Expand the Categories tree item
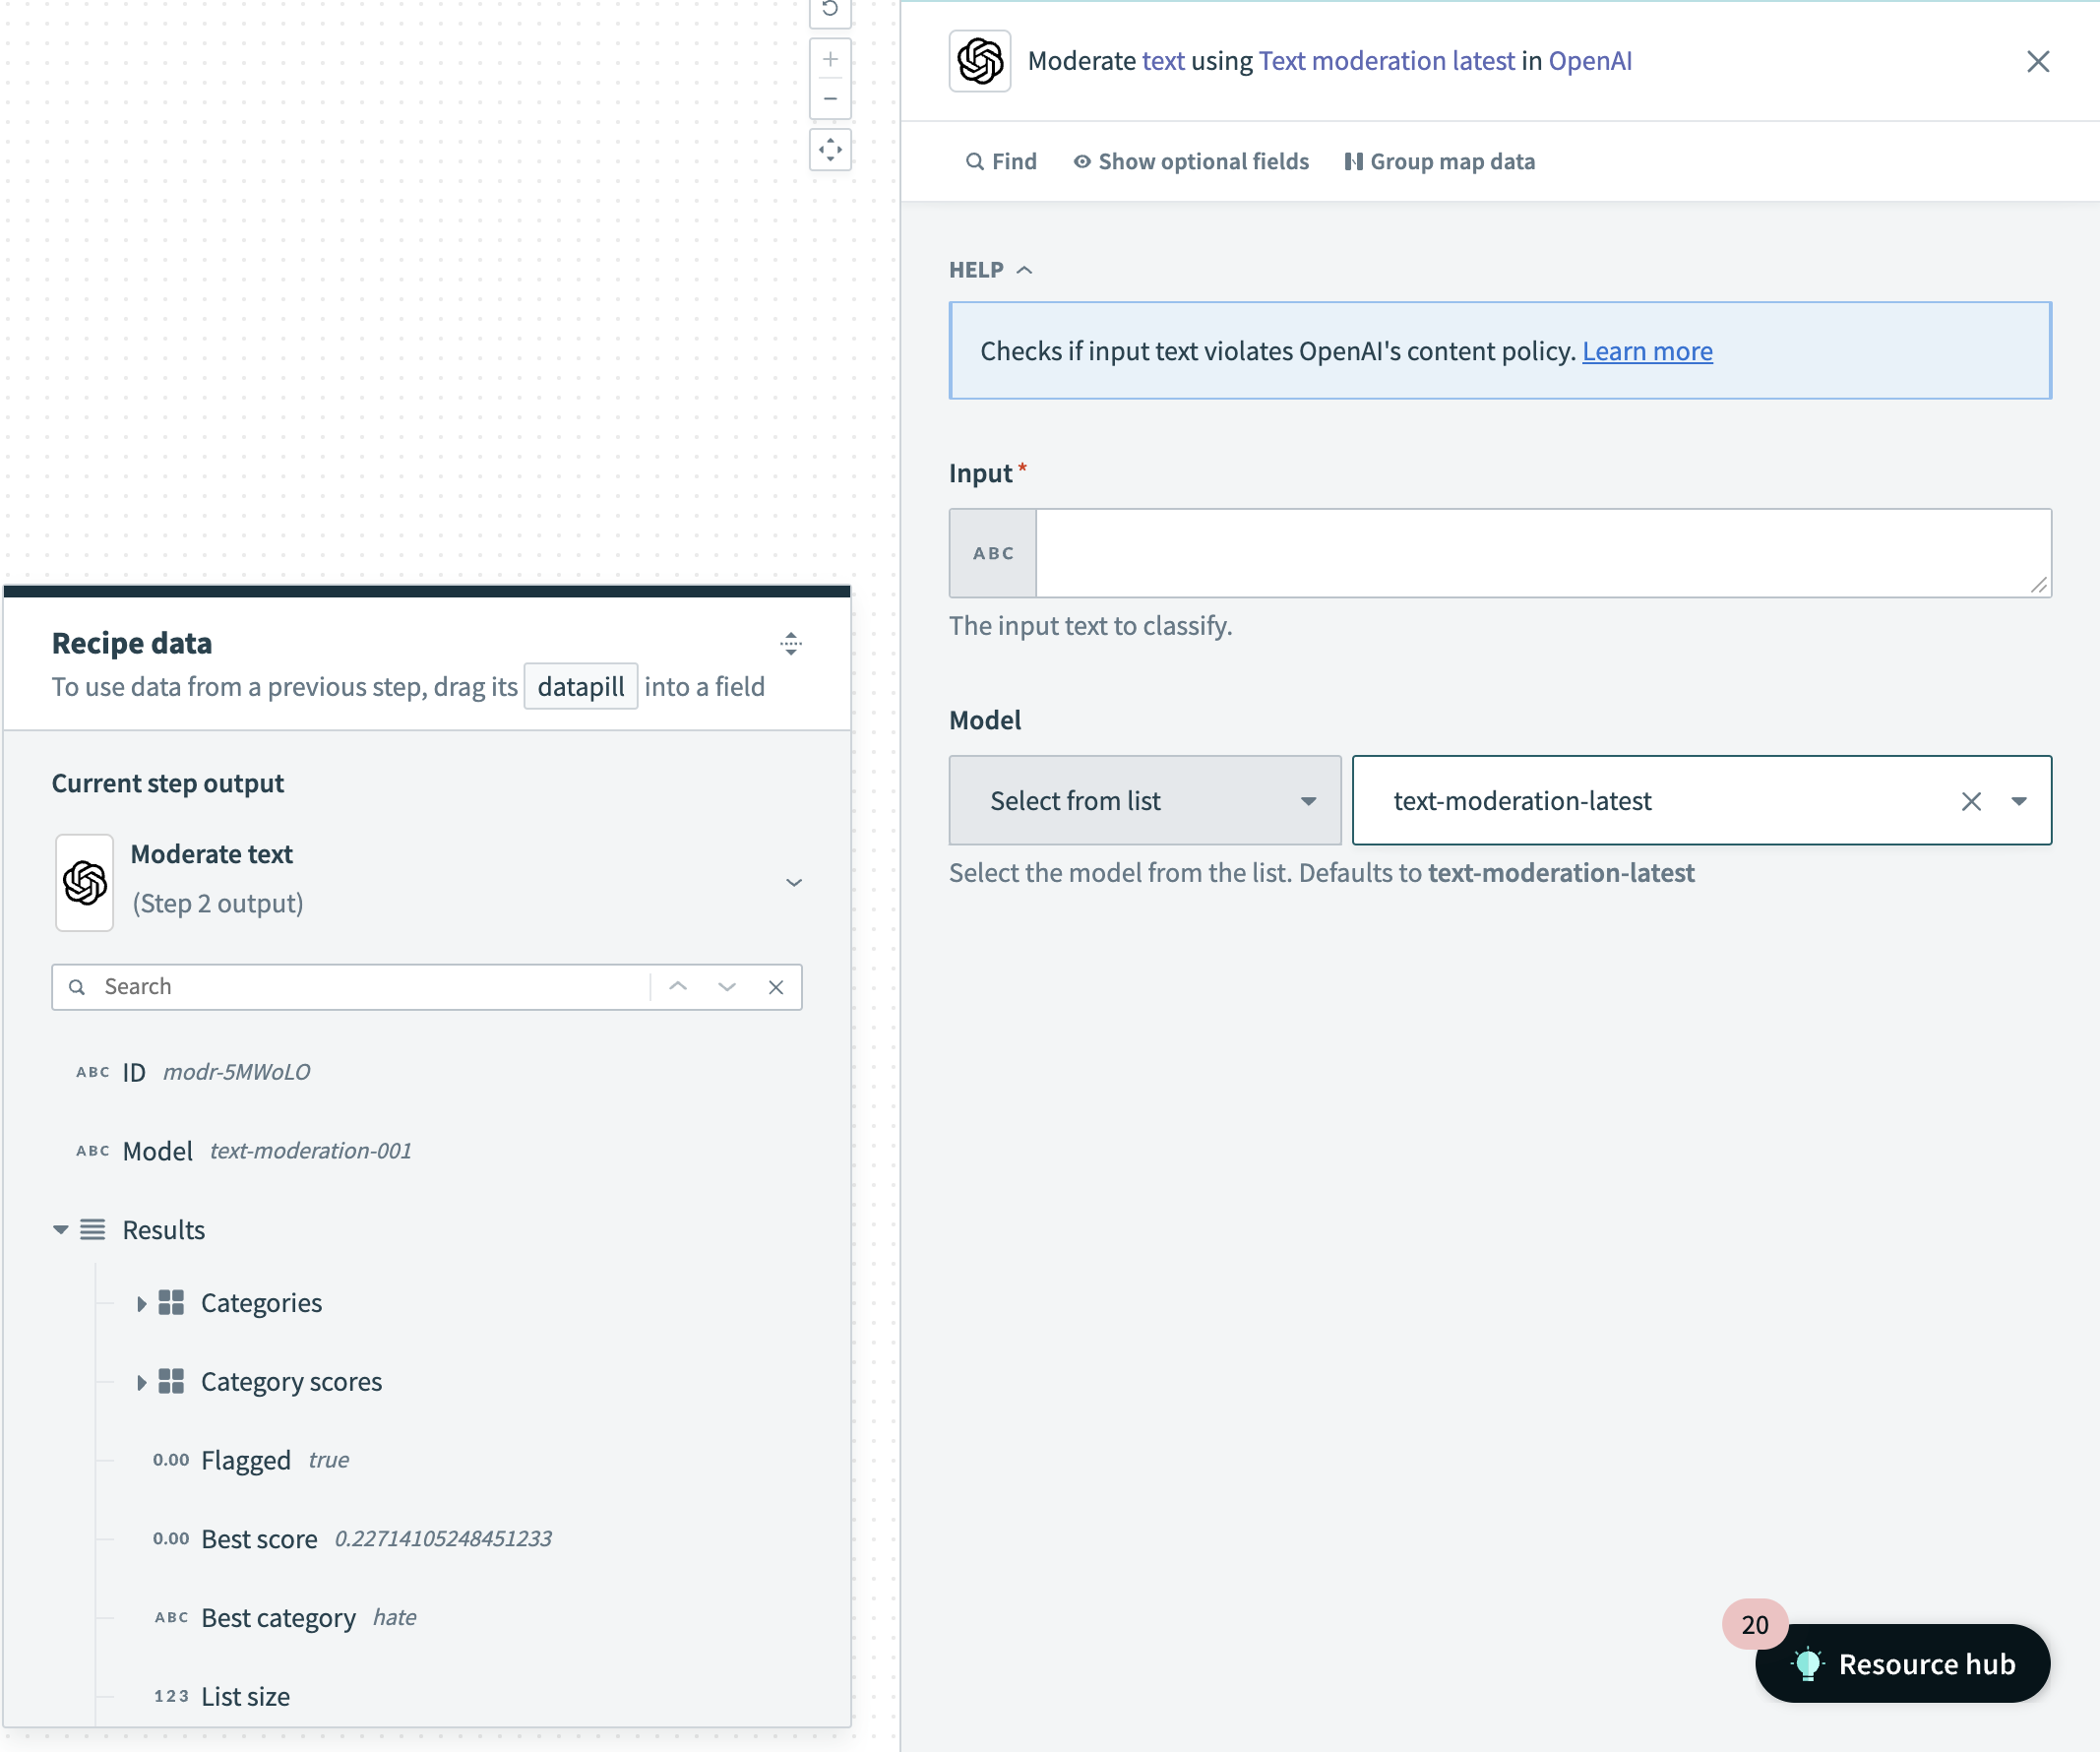The width and height of the screenshot is (2100, 1752). 143,1300
